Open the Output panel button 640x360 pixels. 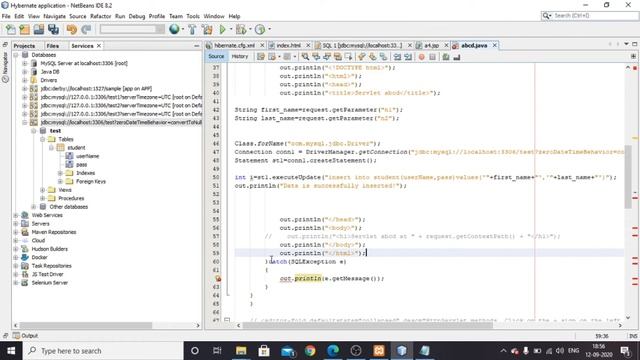click(25, 336)
